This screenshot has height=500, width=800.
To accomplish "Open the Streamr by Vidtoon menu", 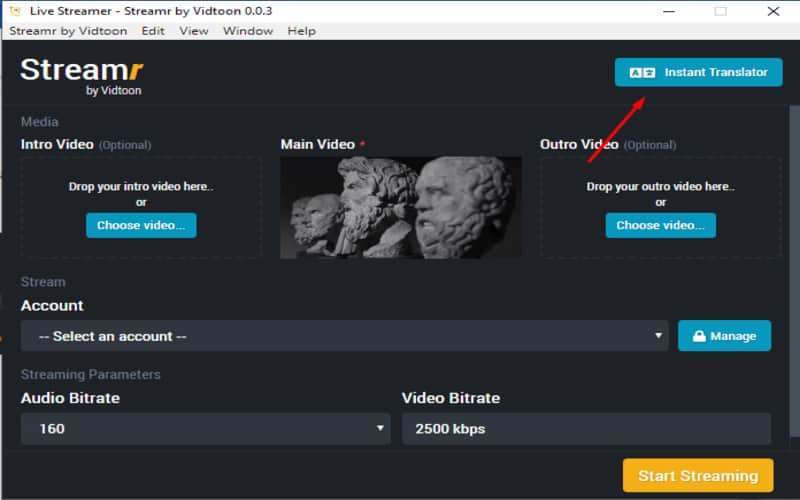I will (68, 31).
